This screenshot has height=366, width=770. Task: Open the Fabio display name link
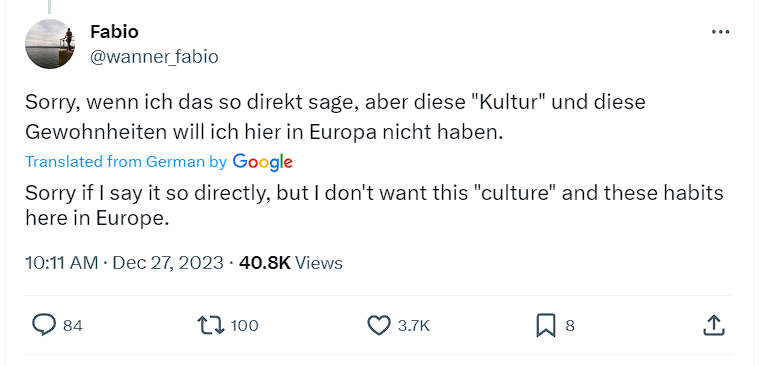114,32
